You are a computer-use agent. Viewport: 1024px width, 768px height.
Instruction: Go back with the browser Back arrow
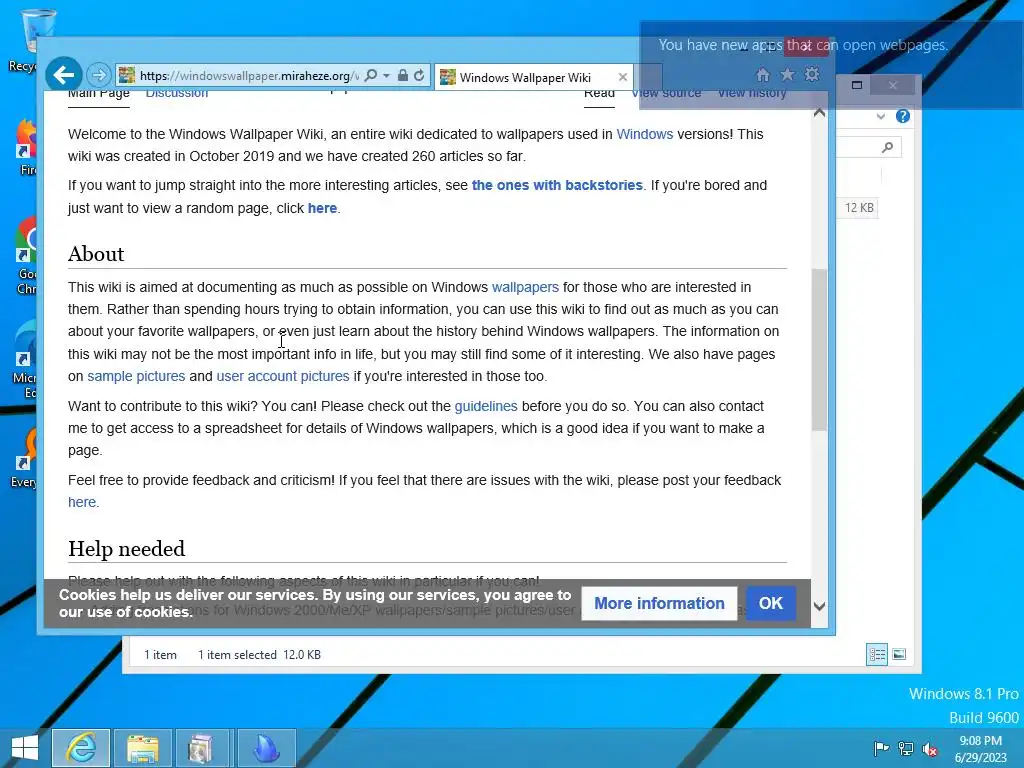[x=63, y=75]
